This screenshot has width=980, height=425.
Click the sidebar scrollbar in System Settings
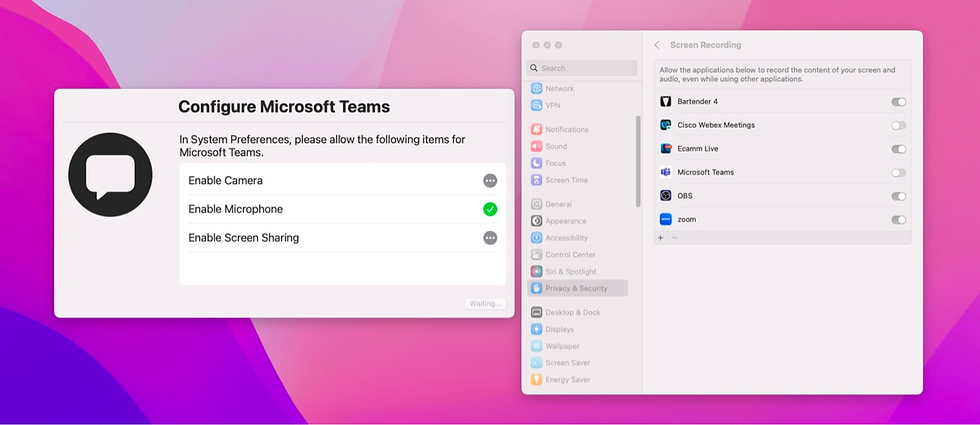pos(638,161)
